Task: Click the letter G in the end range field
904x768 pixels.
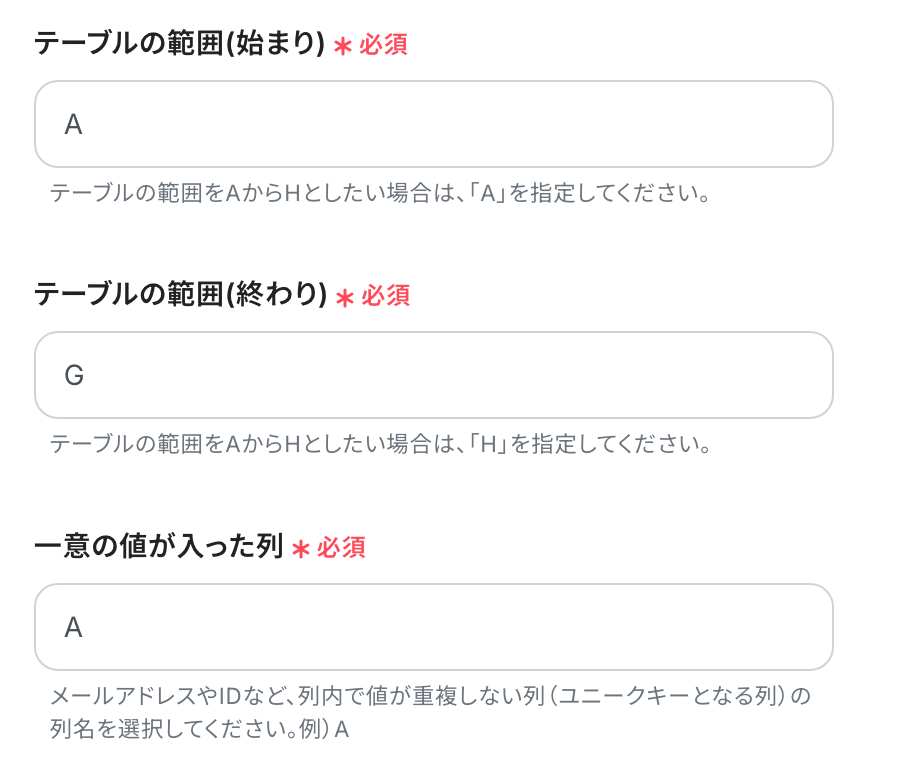Action: click(x=74, y=375)
